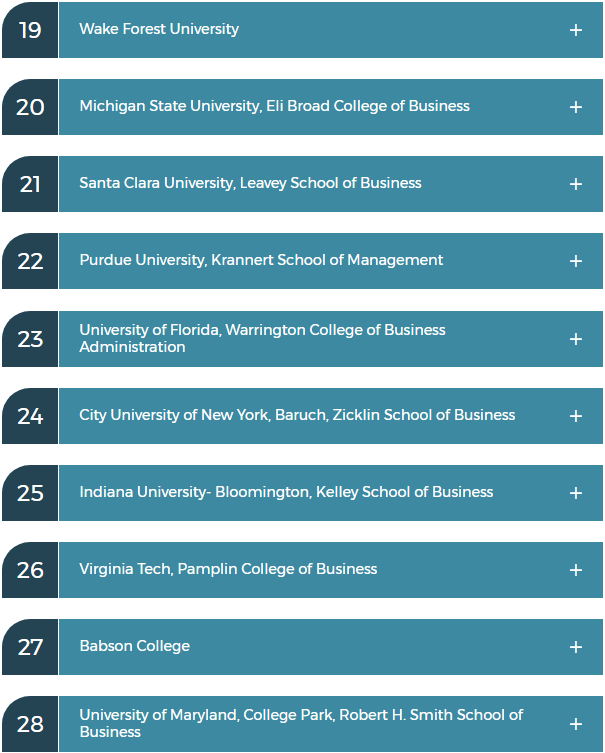605x753 pixels.
Task: Click plus icon beside University of Florida
Action: click(575, 339)
